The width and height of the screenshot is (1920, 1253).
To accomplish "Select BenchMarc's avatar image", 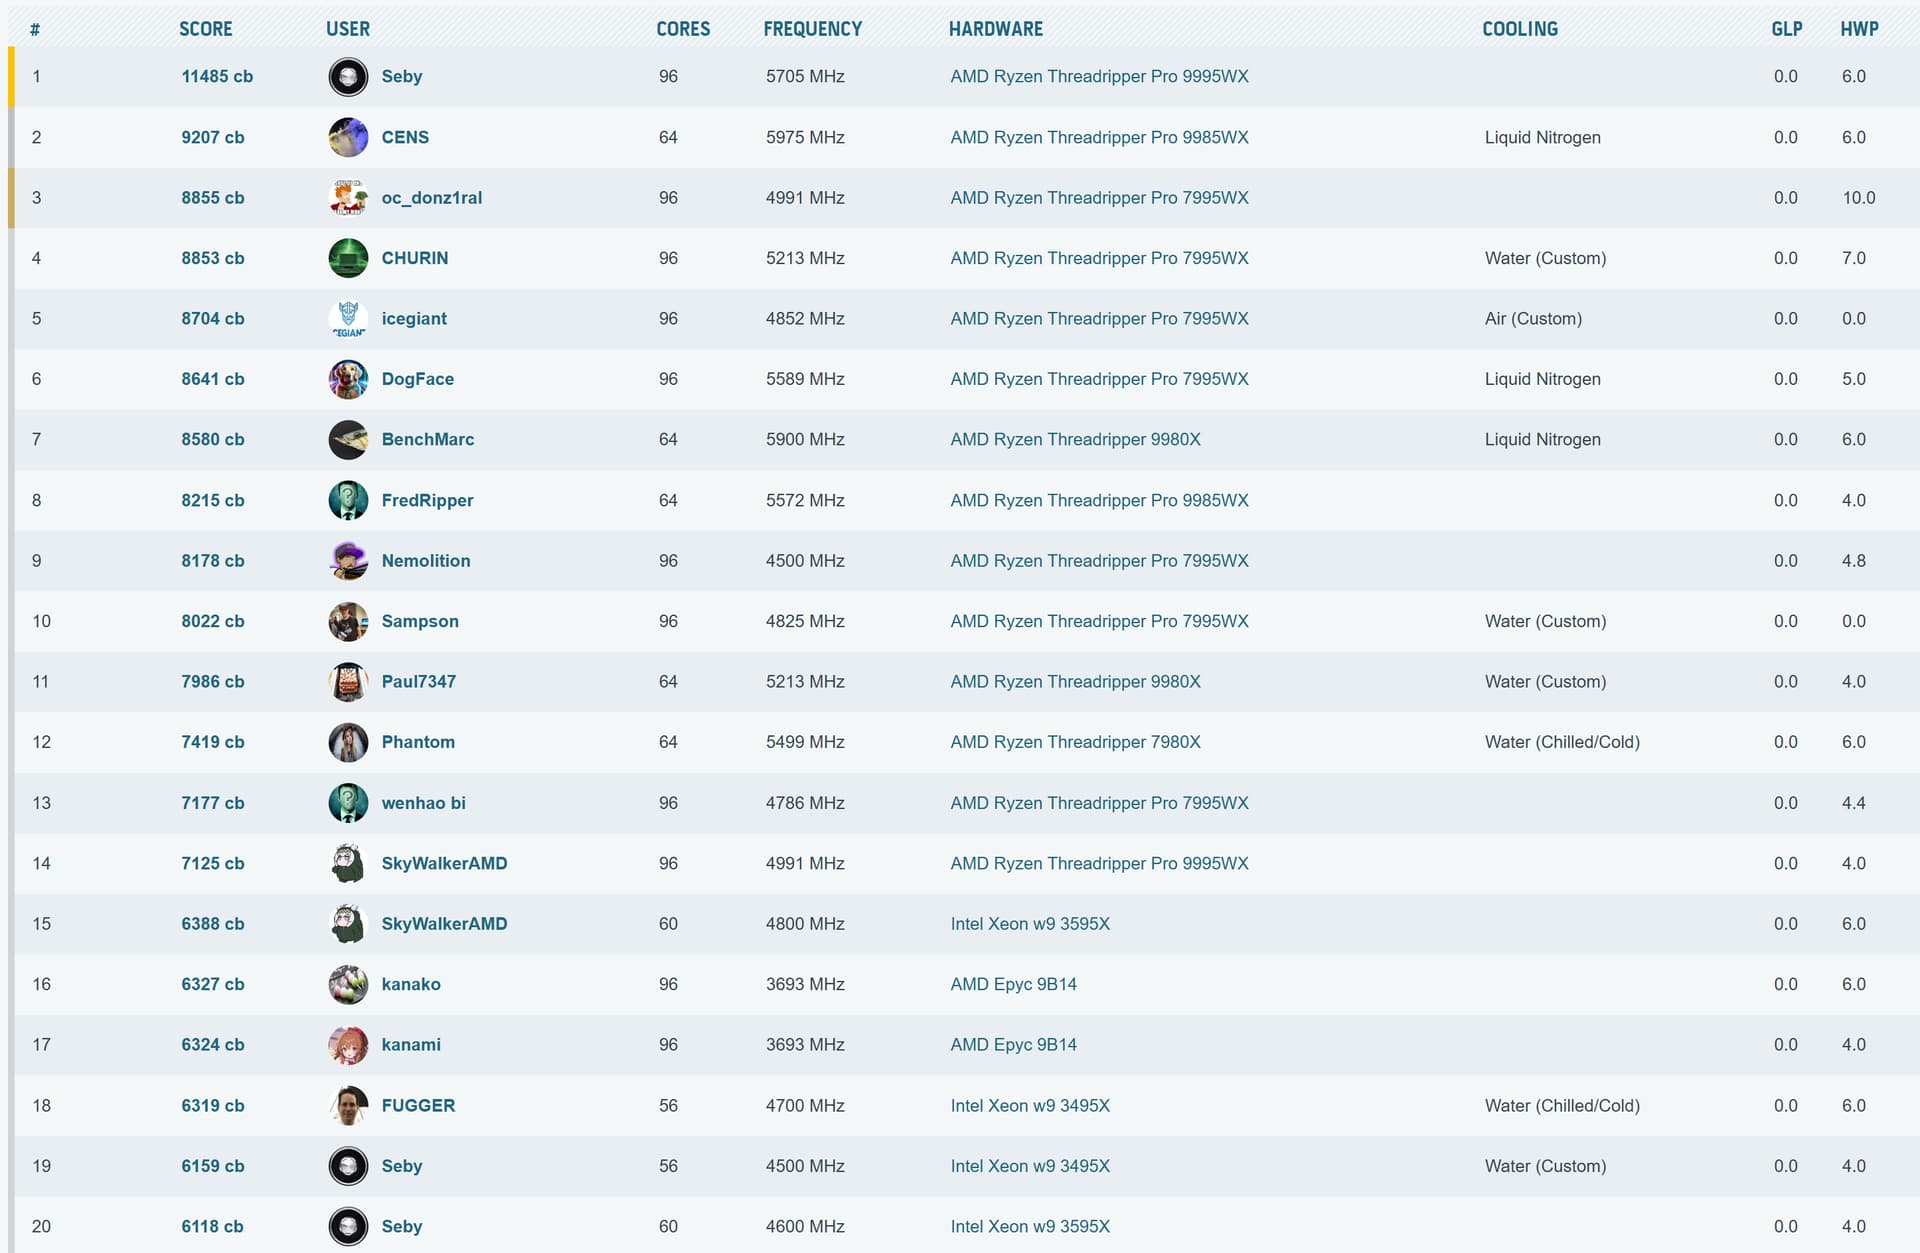I will (x=348, y=440).
